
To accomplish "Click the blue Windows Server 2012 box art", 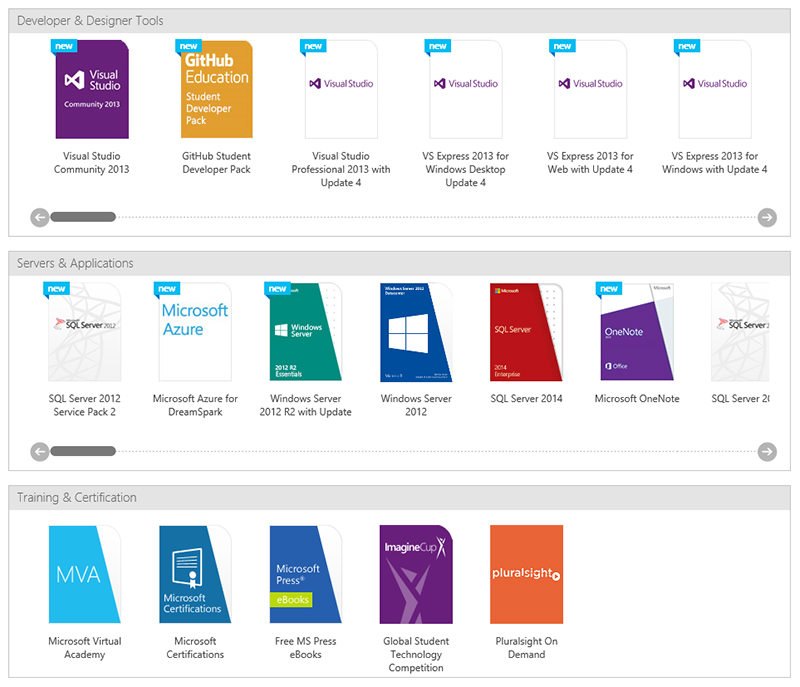I will 416,332.
